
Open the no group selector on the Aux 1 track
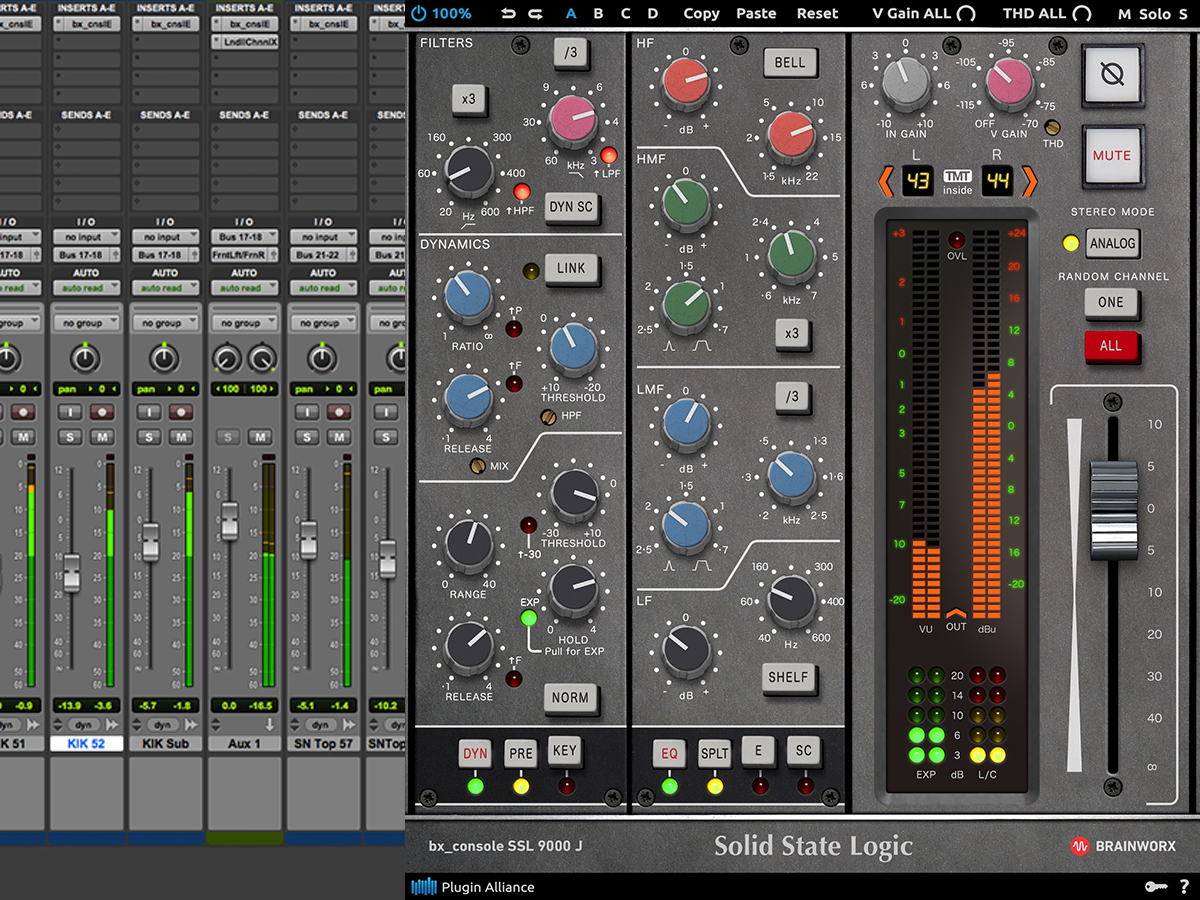coord(244,322)
